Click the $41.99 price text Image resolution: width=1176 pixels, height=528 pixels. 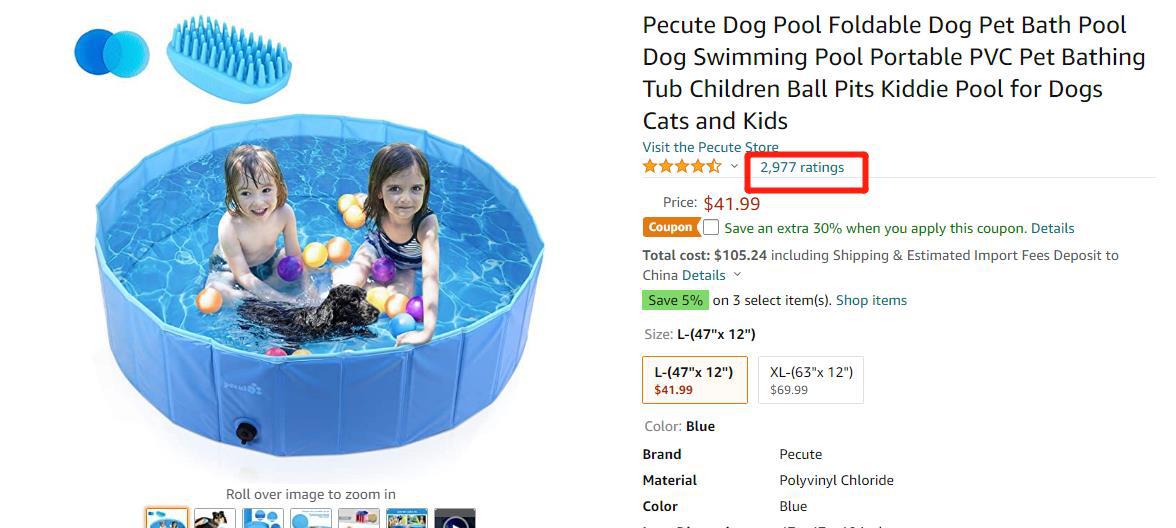coord(732,204)
